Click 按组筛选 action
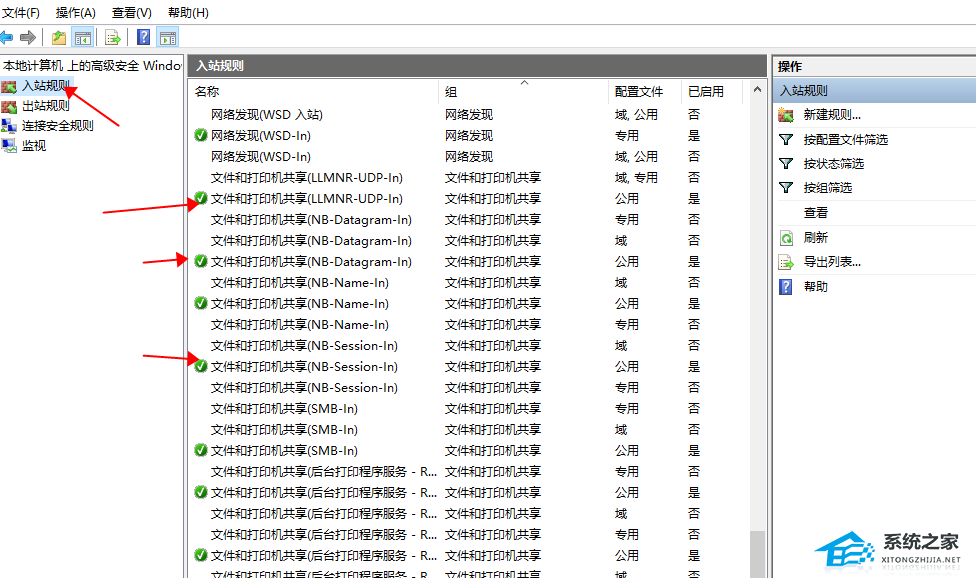 tap(827, 188)
